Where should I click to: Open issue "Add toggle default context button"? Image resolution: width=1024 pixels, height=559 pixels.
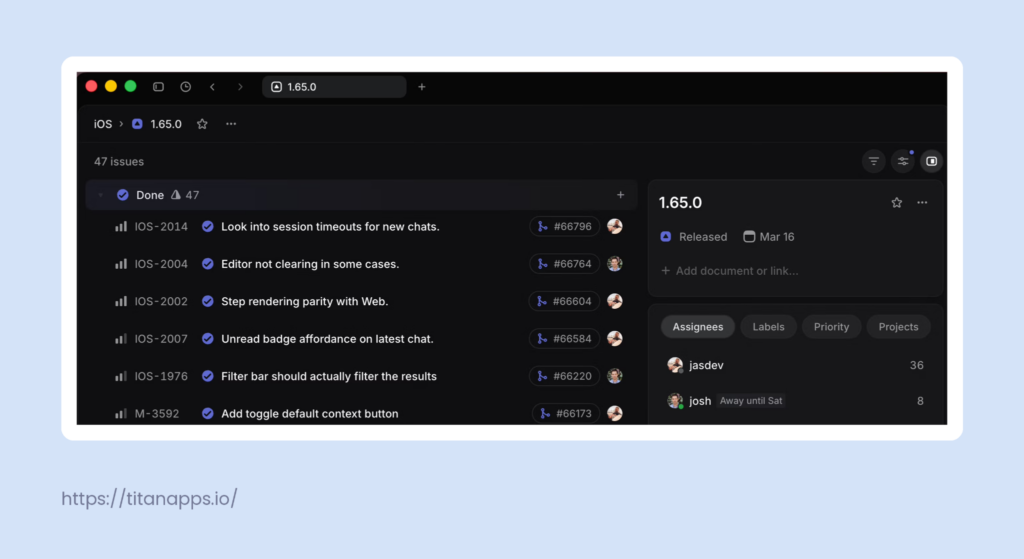310,413
